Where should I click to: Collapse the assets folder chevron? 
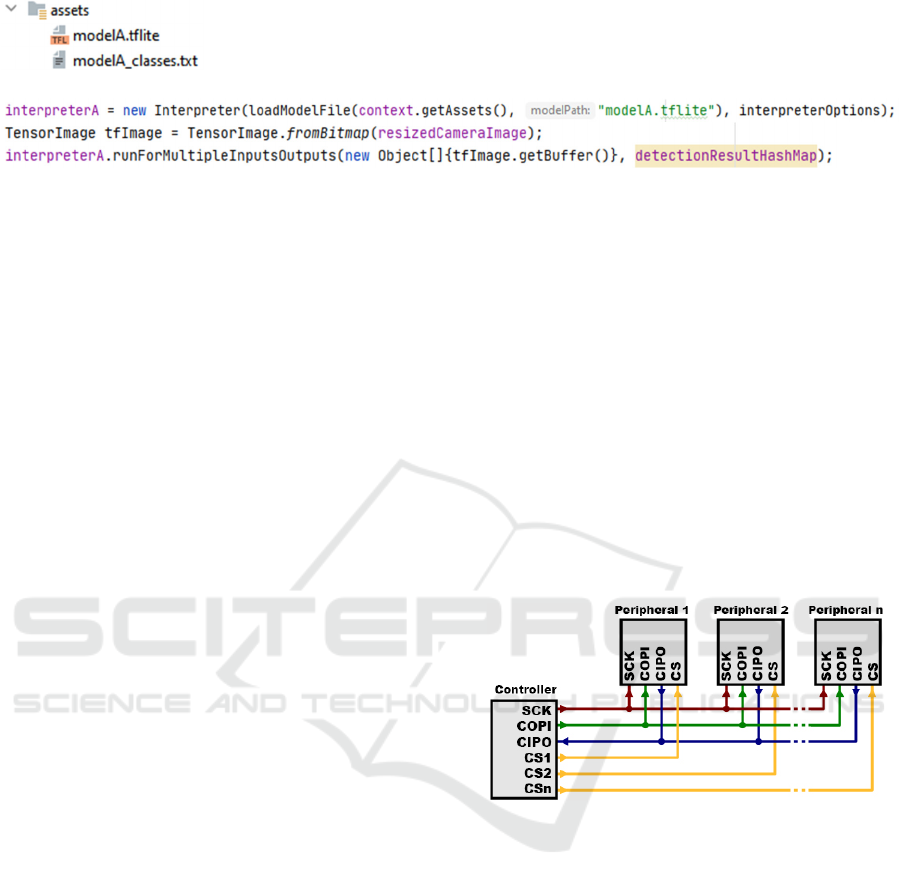point(11,12)
